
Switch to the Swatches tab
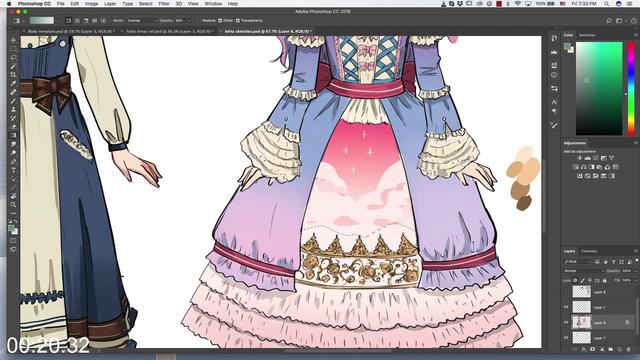coord(587,35)
